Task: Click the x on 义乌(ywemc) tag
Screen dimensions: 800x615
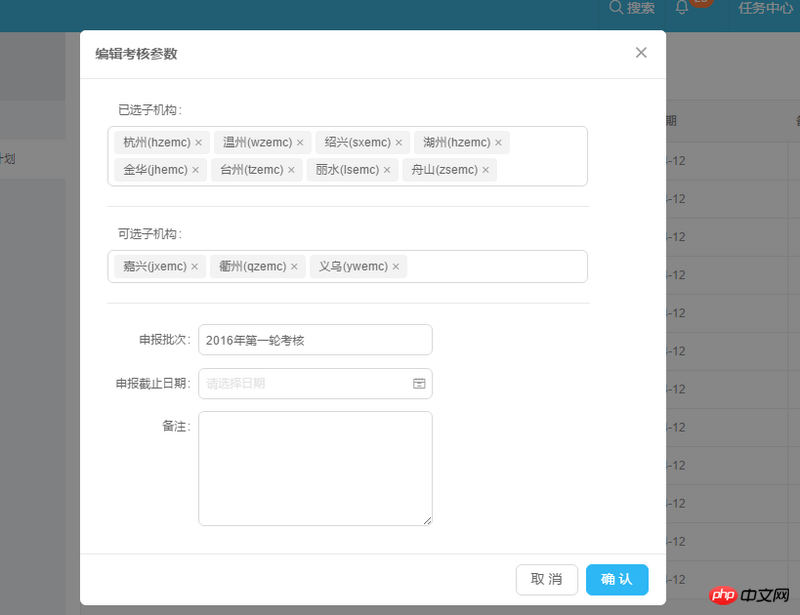Action: click(x=396, y=267)
